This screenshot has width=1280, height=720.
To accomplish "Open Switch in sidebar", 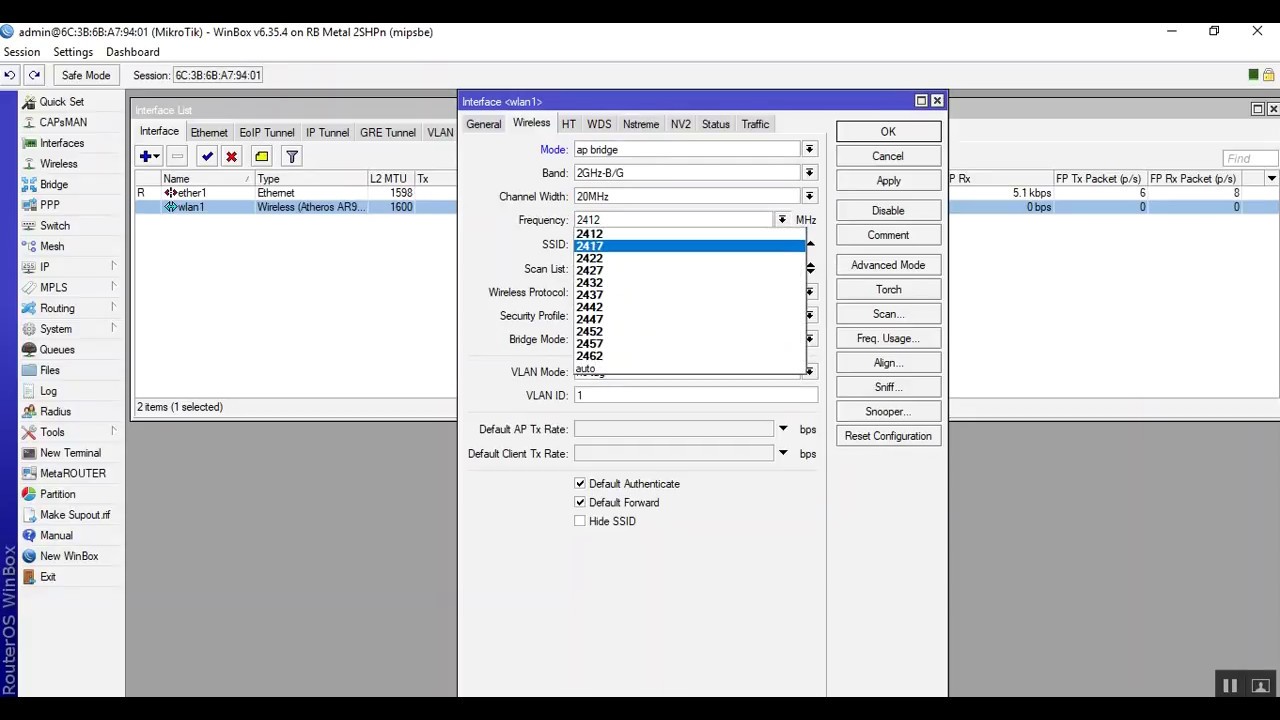I will pyautogui.click(x=54, y=226).
